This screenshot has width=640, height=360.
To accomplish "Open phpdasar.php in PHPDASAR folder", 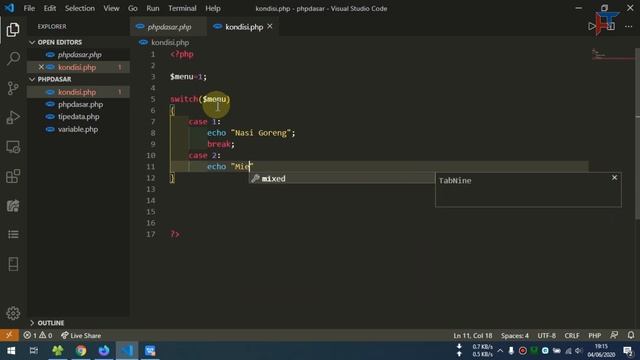I will click(80, 104).
